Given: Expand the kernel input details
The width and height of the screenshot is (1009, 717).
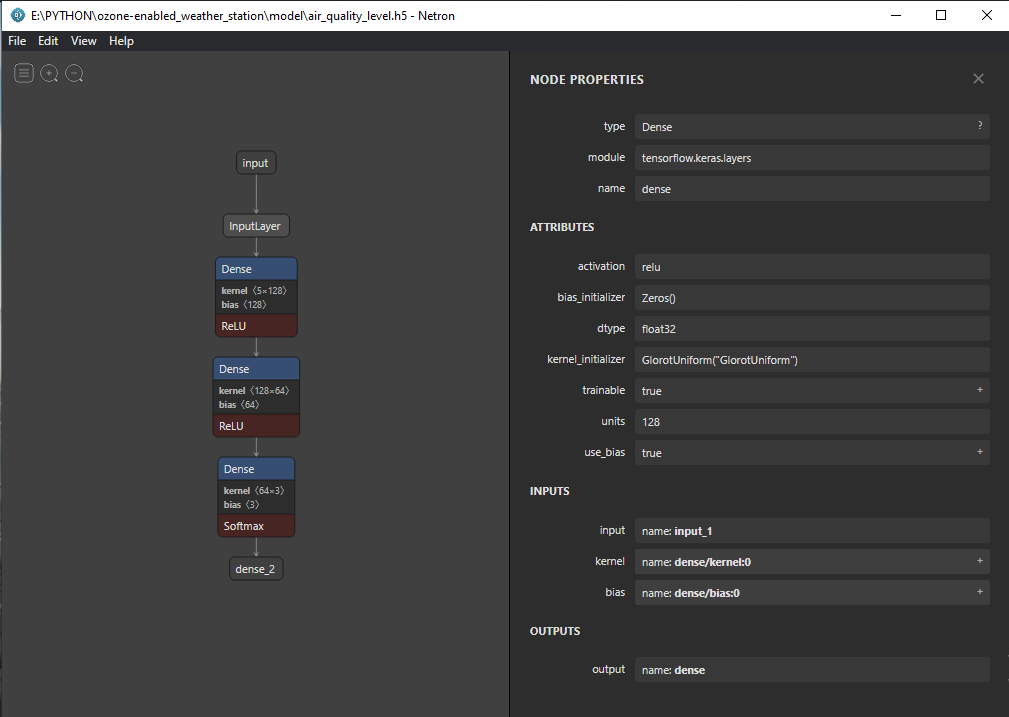Looking at the screenshot, I should pyautogui.click(x=979, y=561).
